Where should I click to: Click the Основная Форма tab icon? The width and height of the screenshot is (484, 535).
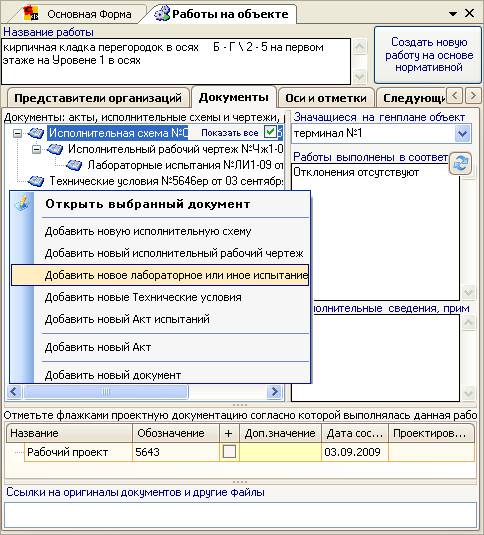coord(31,14)
